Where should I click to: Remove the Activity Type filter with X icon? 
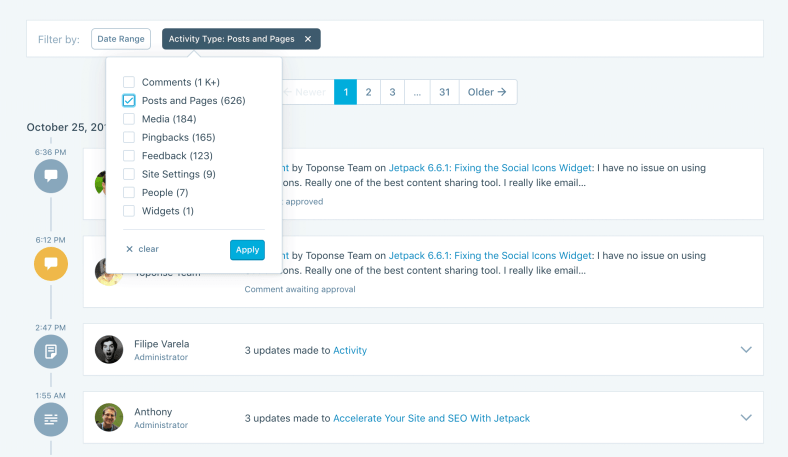[x=308, y=39]
